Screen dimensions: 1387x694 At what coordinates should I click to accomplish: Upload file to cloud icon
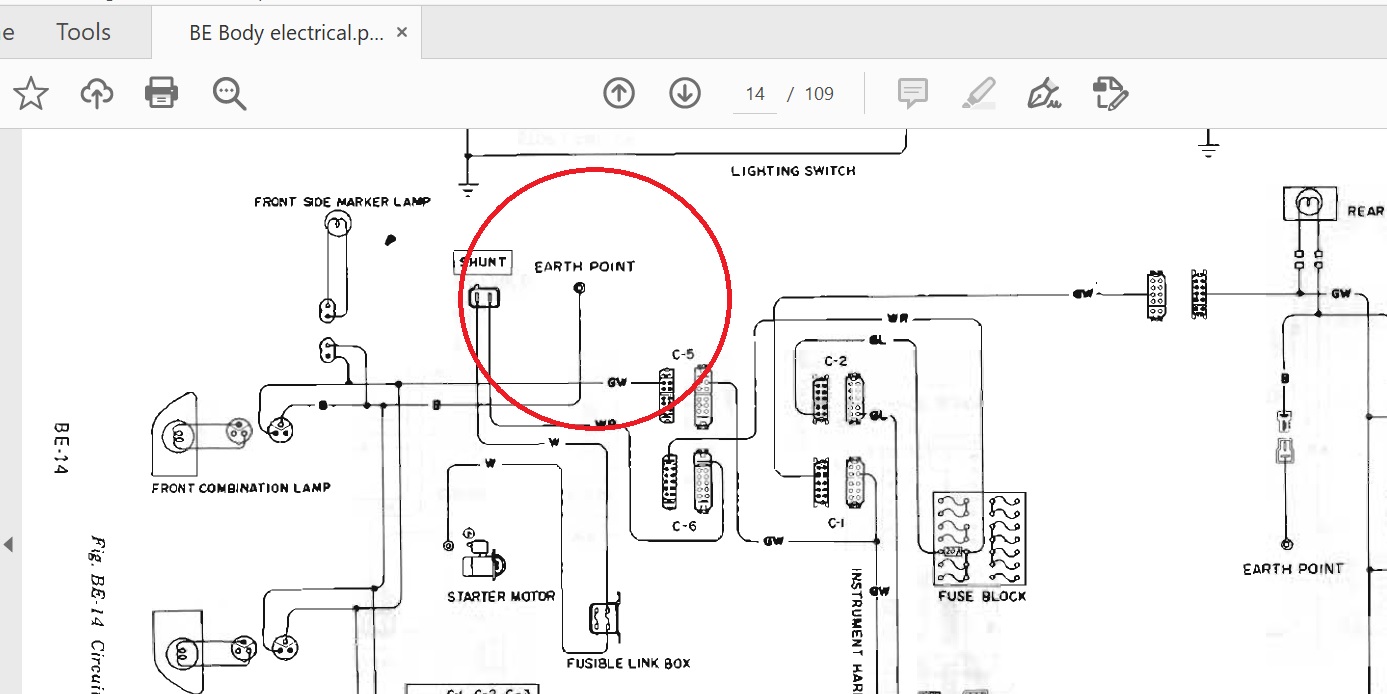coord(96,94)
